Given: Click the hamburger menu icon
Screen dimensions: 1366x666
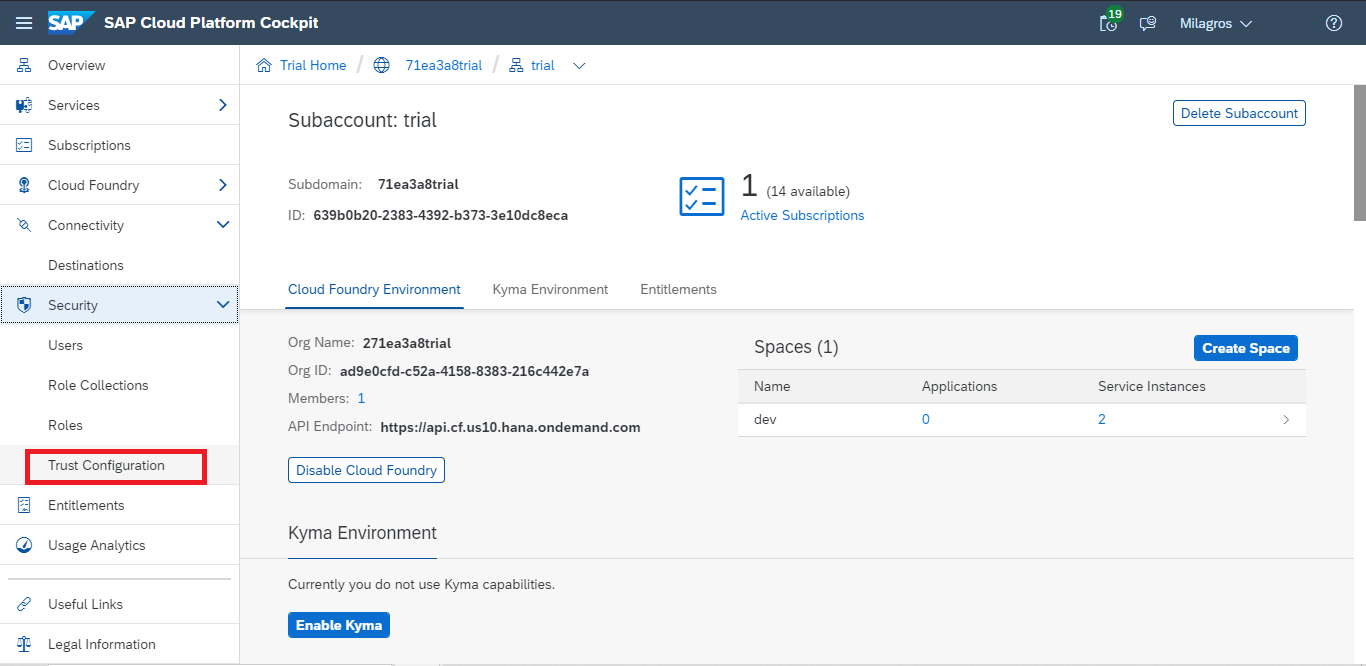Looking at the screenshot, I should [24, 23].
